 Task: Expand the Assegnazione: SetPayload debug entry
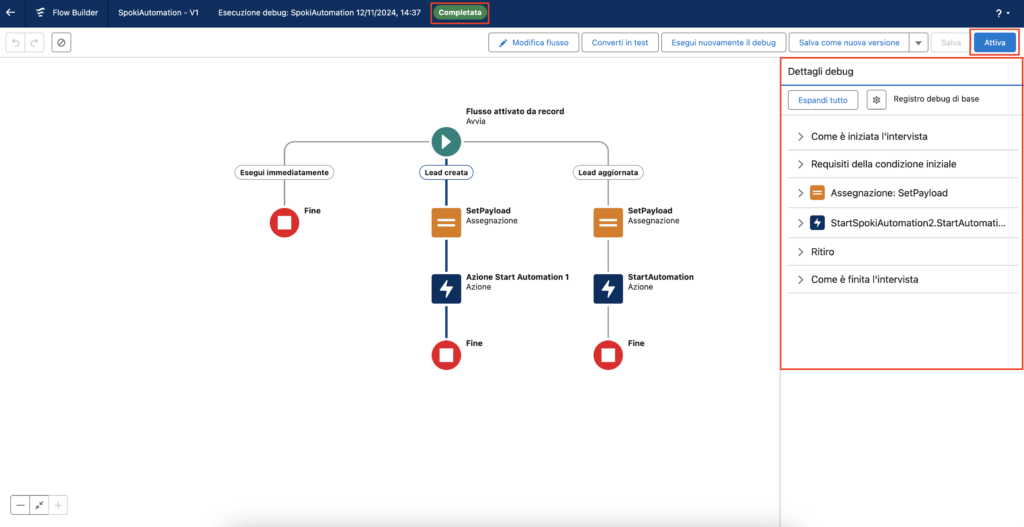click(x=800, y=193)
